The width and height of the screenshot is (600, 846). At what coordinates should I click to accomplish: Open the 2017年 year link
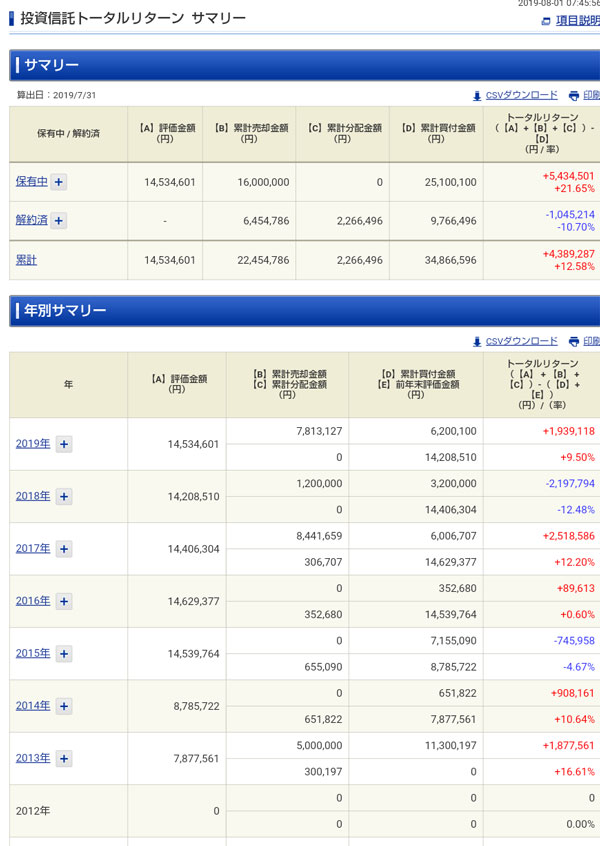pyautogui.click(x=32, y=549)
